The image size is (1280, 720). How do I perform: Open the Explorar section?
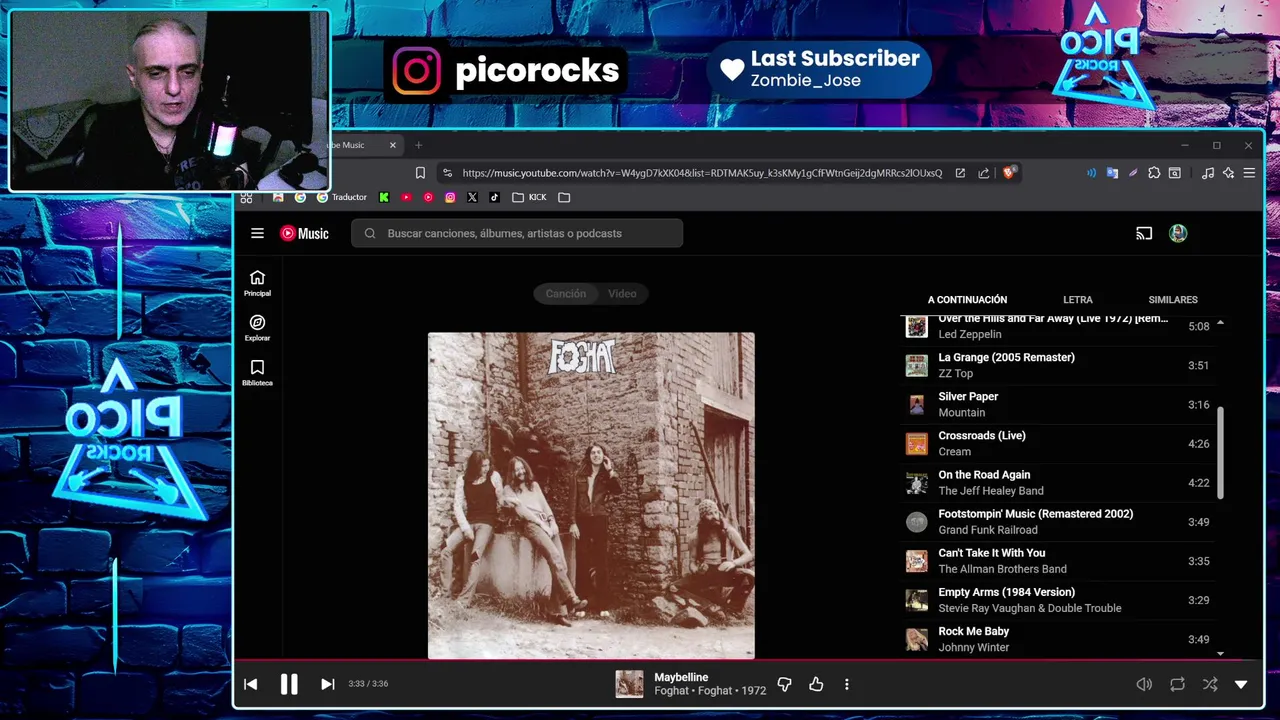pos(257,328)
